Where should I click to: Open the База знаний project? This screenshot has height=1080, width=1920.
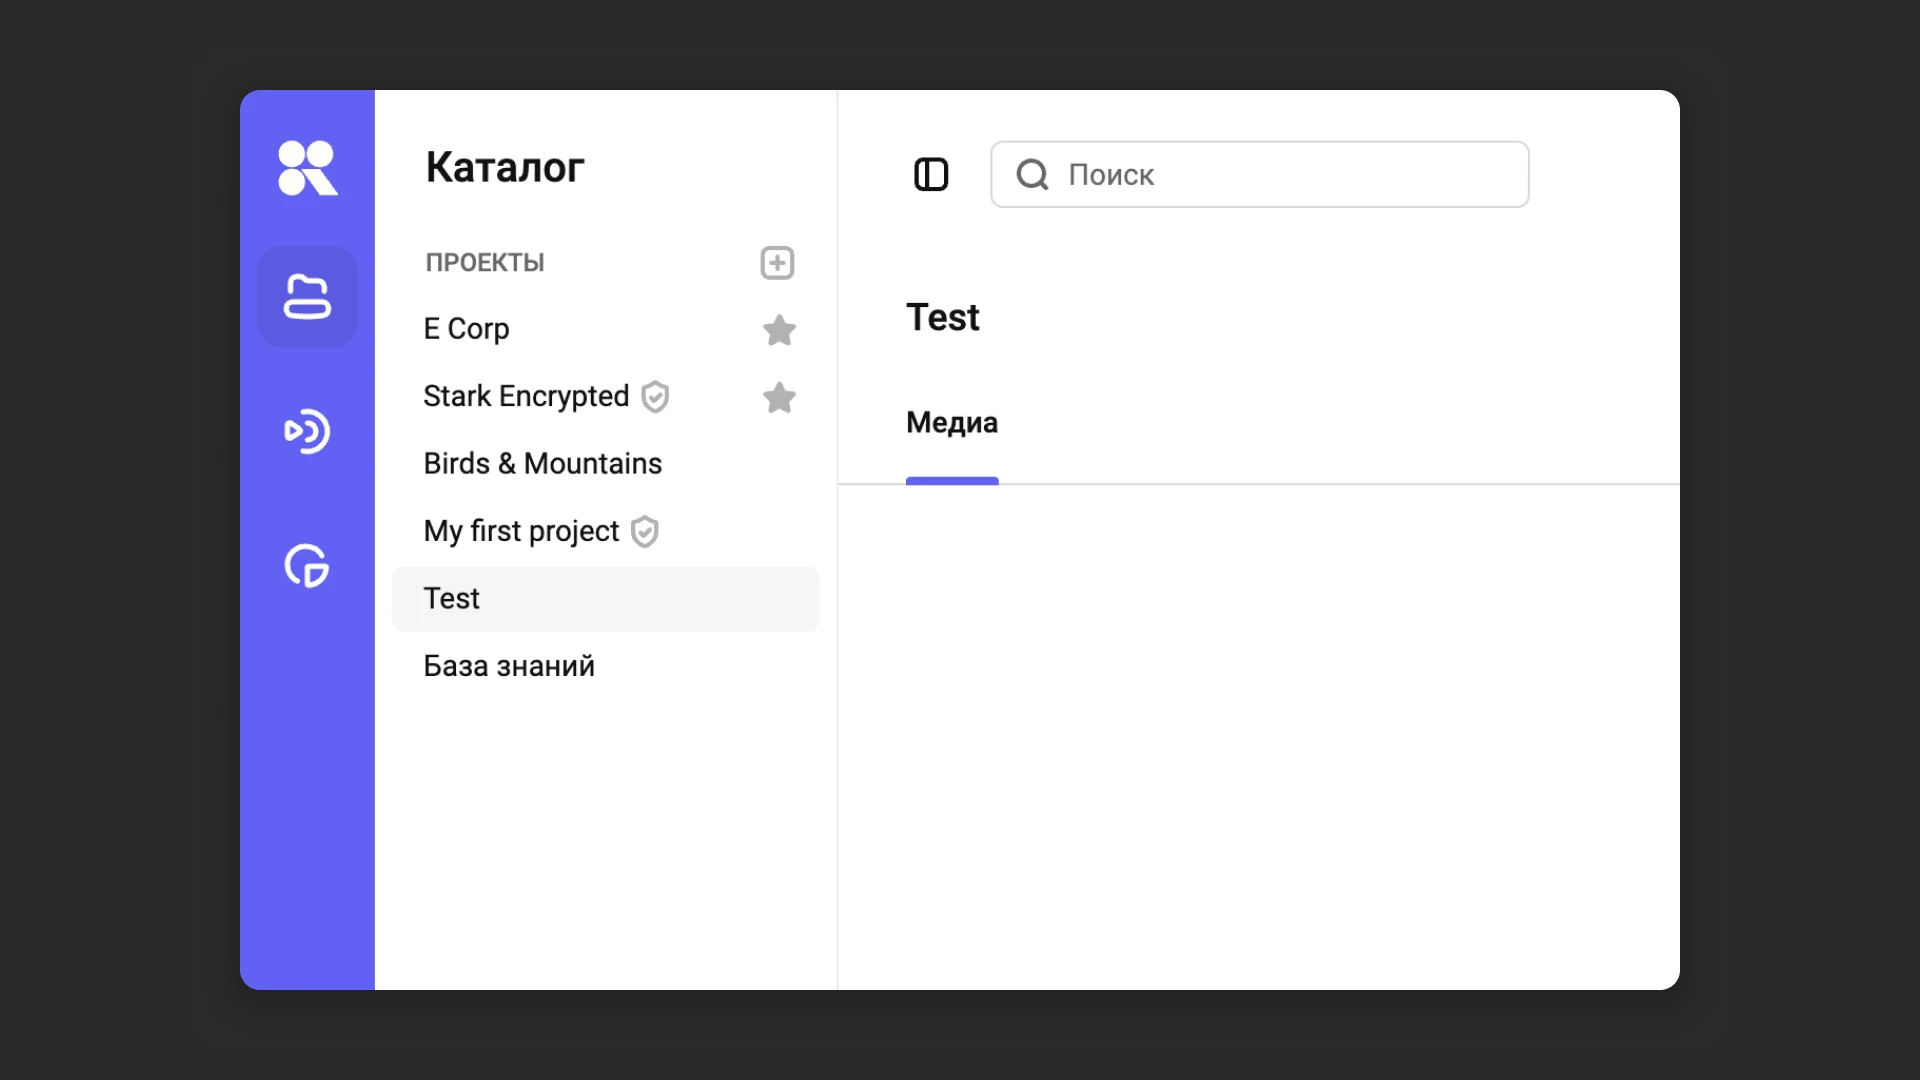[x=508, y=665]
